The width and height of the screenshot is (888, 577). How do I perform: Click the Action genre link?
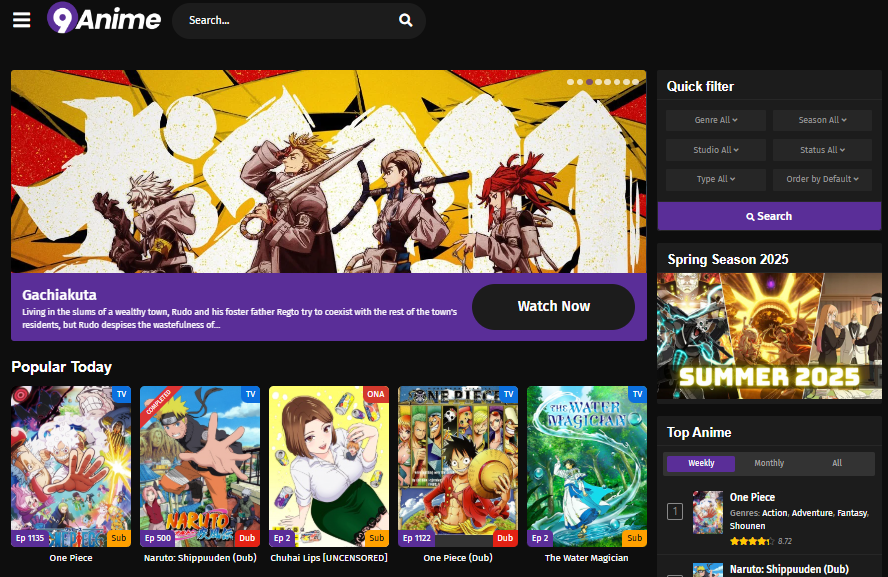(x=774, y=513)
